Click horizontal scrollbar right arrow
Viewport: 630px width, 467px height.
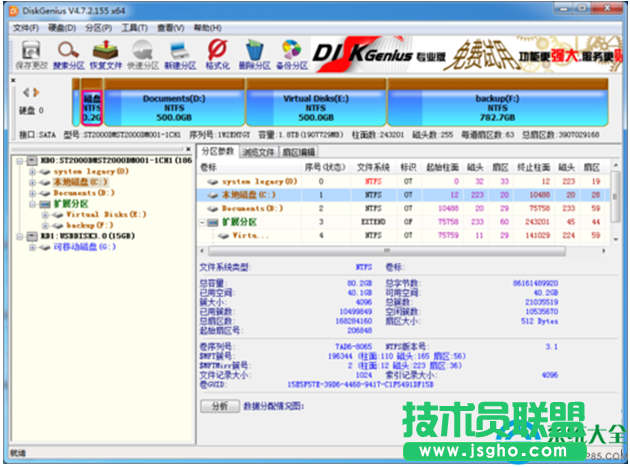603,251
